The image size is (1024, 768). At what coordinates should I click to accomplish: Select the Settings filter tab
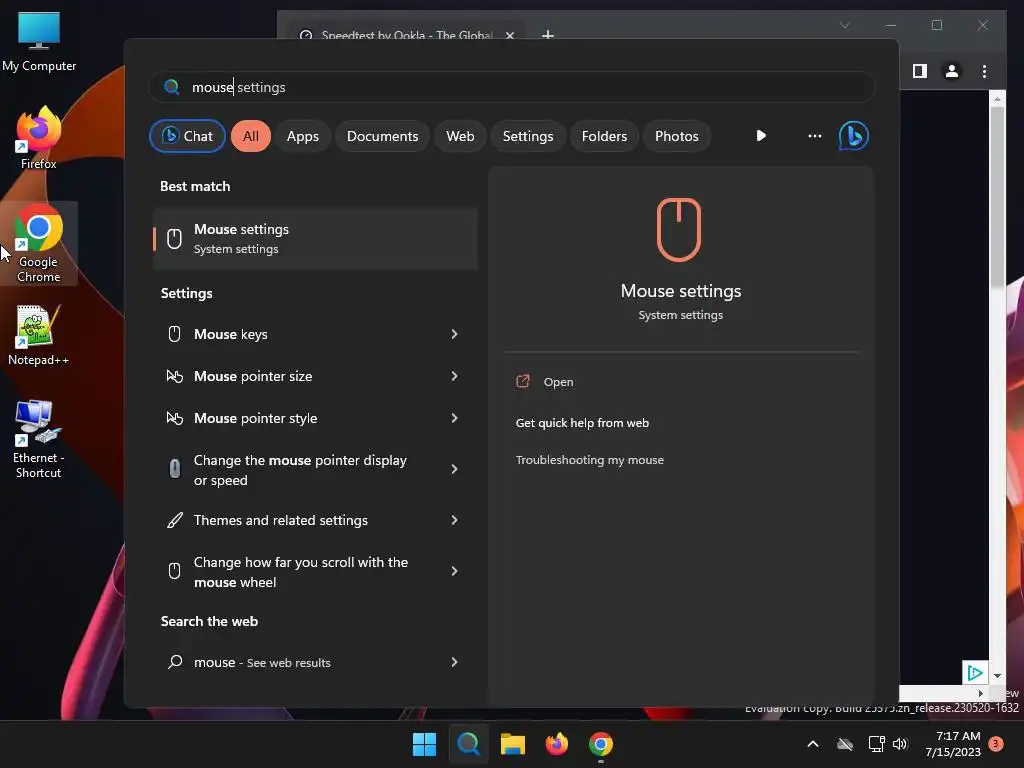tap(528, 136)
